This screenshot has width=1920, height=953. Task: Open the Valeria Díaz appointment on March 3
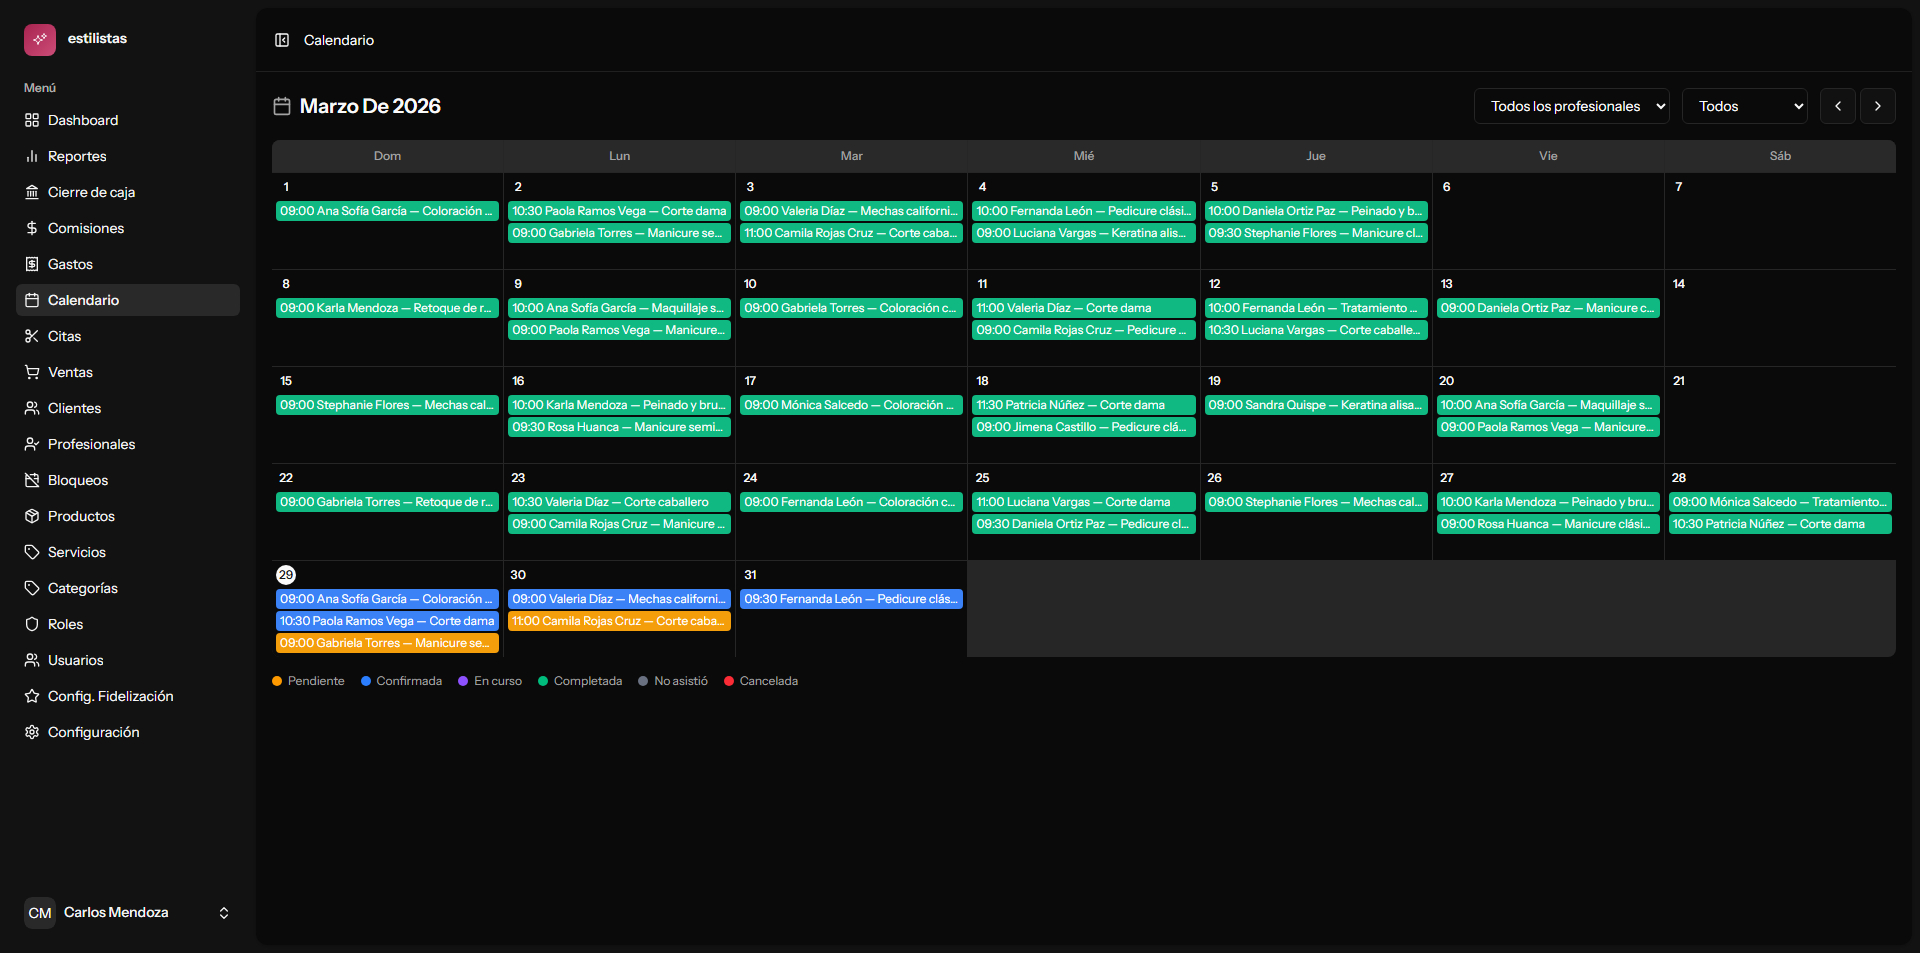tap(851, 211)
